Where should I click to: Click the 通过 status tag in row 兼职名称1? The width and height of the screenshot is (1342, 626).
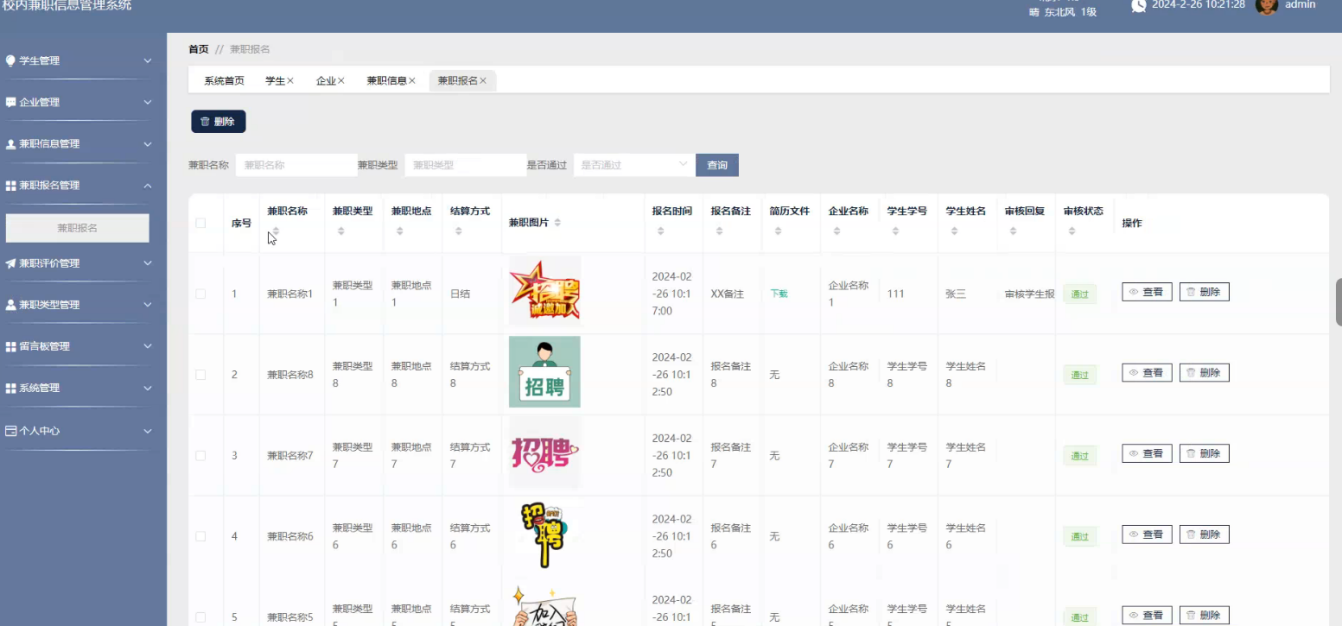(x=1080, y=294)
